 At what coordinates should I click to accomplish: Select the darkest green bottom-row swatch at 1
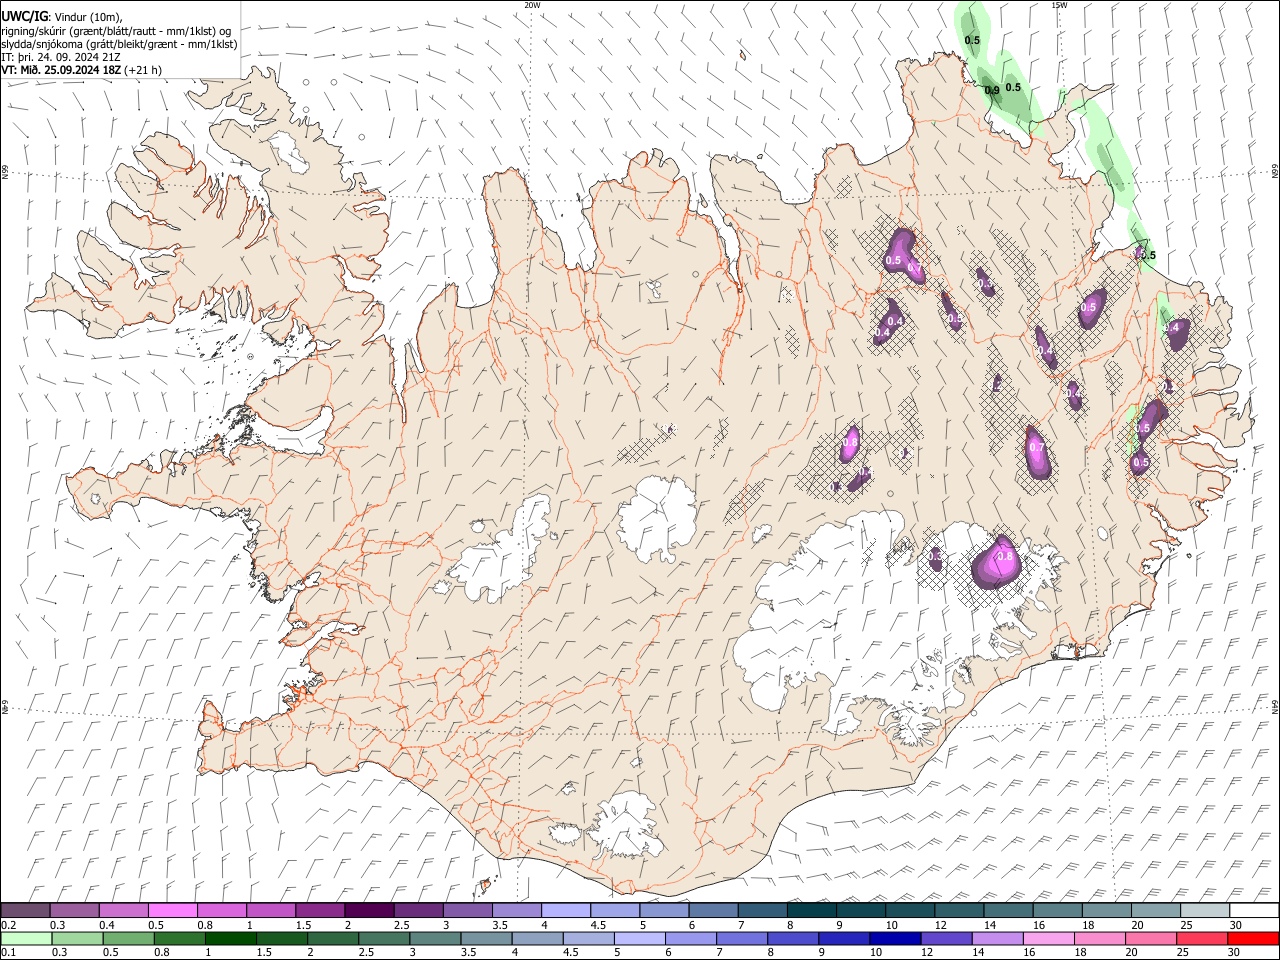(x=230, y=938)
